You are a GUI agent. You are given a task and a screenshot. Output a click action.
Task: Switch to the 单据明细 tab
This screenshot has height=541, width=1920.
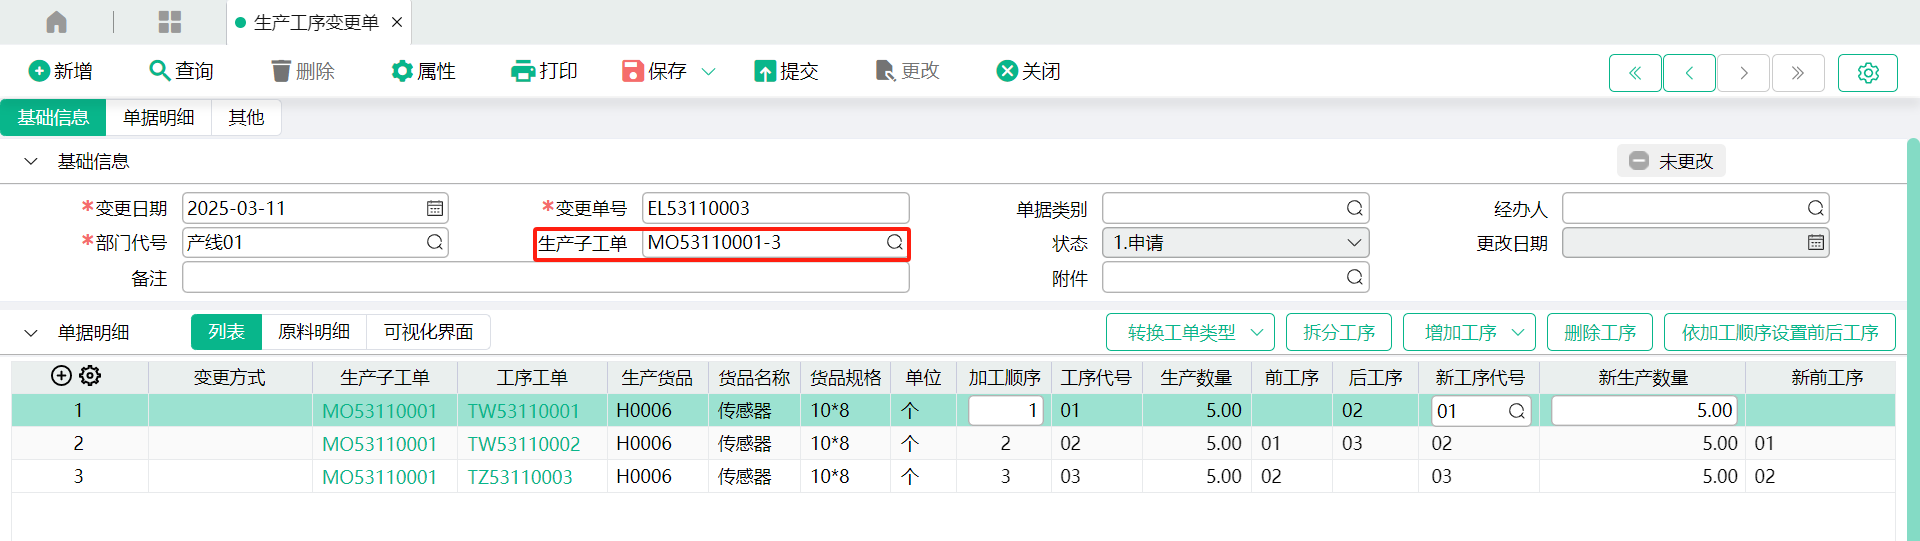point(158,118)
